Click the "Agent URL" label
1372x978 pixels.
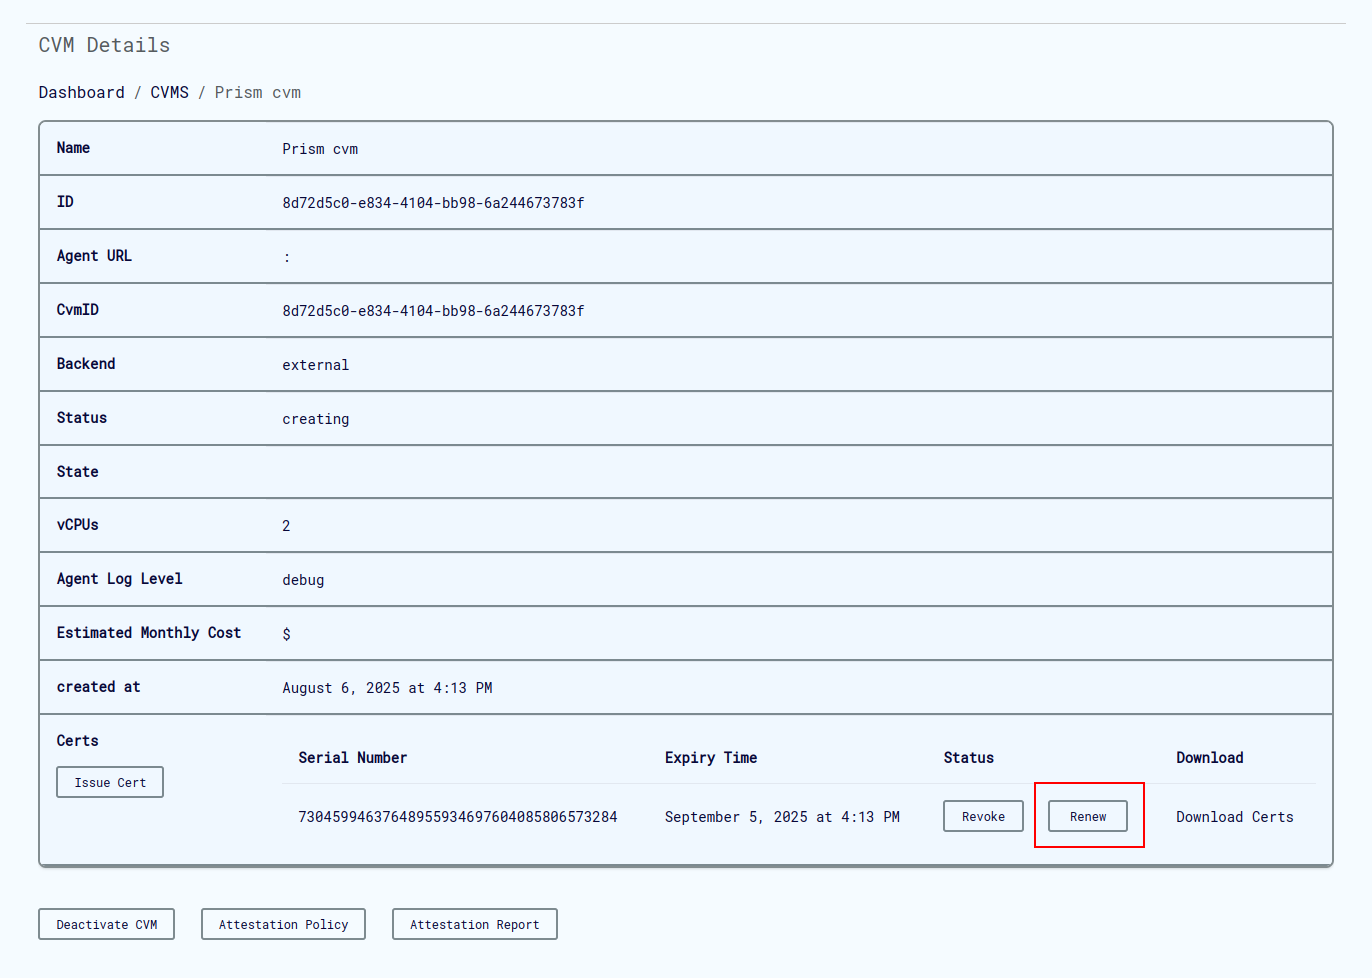coord(94,256)
